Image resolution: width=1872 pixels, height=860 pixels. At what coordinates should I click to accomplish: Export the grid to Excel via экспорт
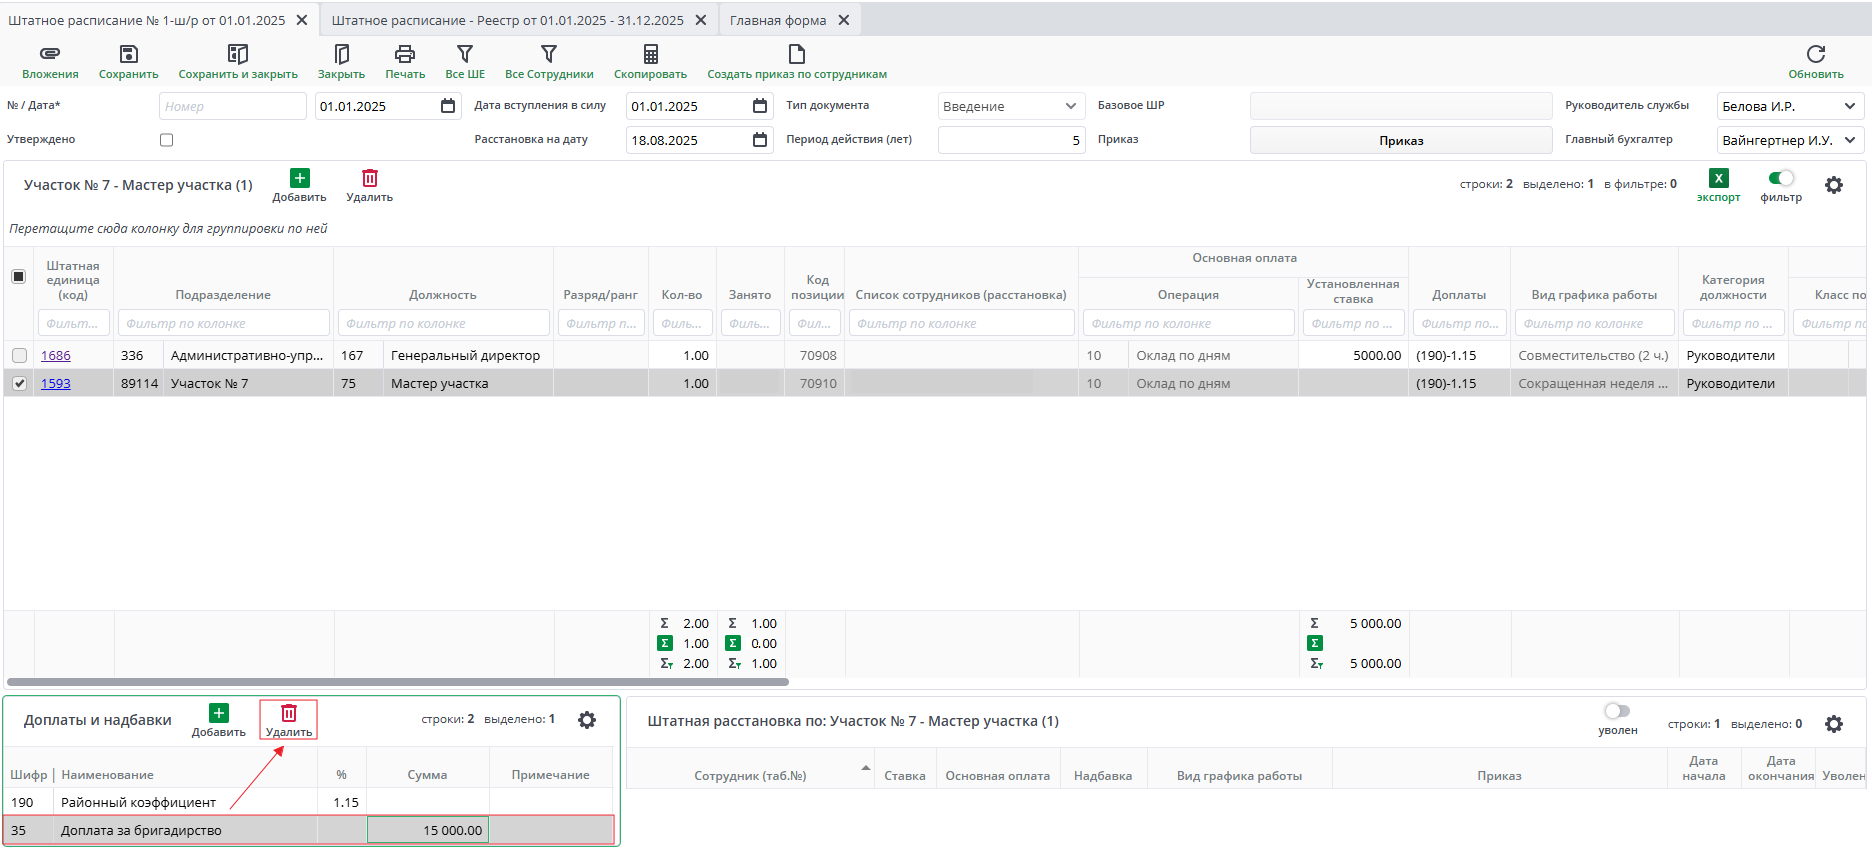click(1718, 178)
